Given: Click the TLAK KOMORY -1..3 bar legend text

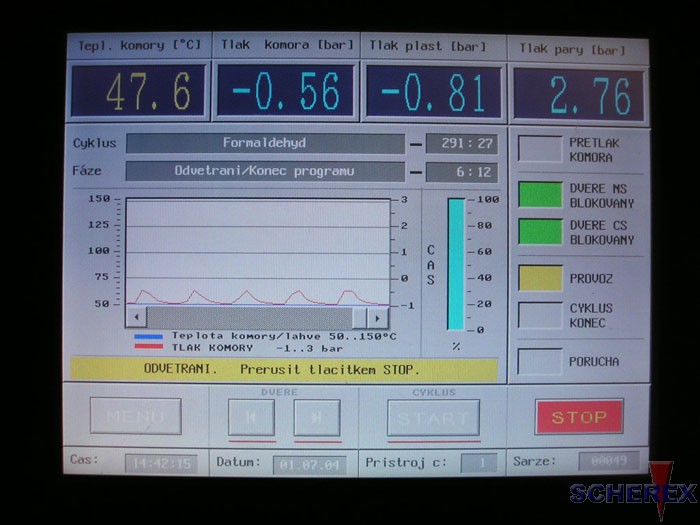Looking at the screenshot, I should 257,348.
